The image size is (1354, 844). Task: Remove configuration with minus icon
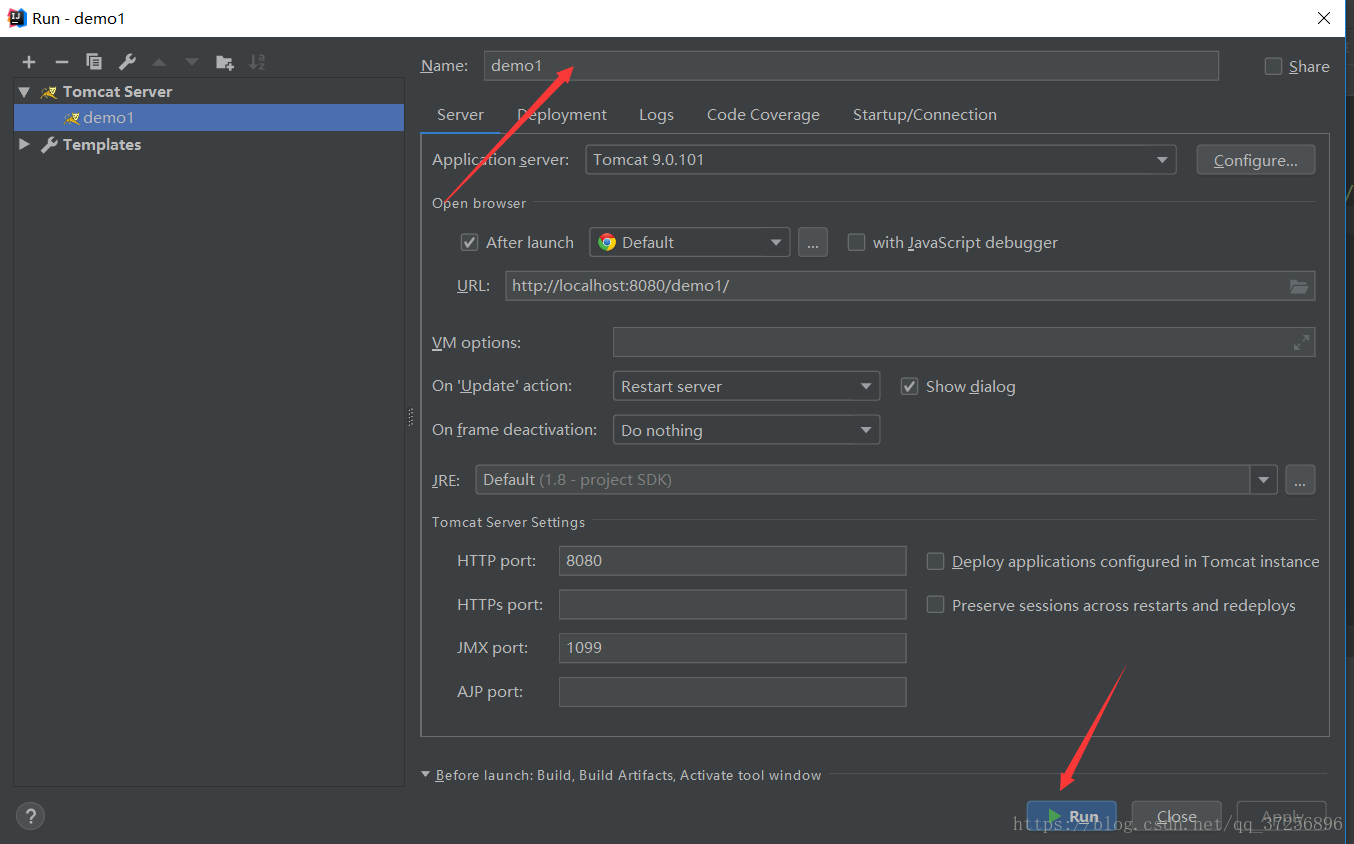[61, 62]
